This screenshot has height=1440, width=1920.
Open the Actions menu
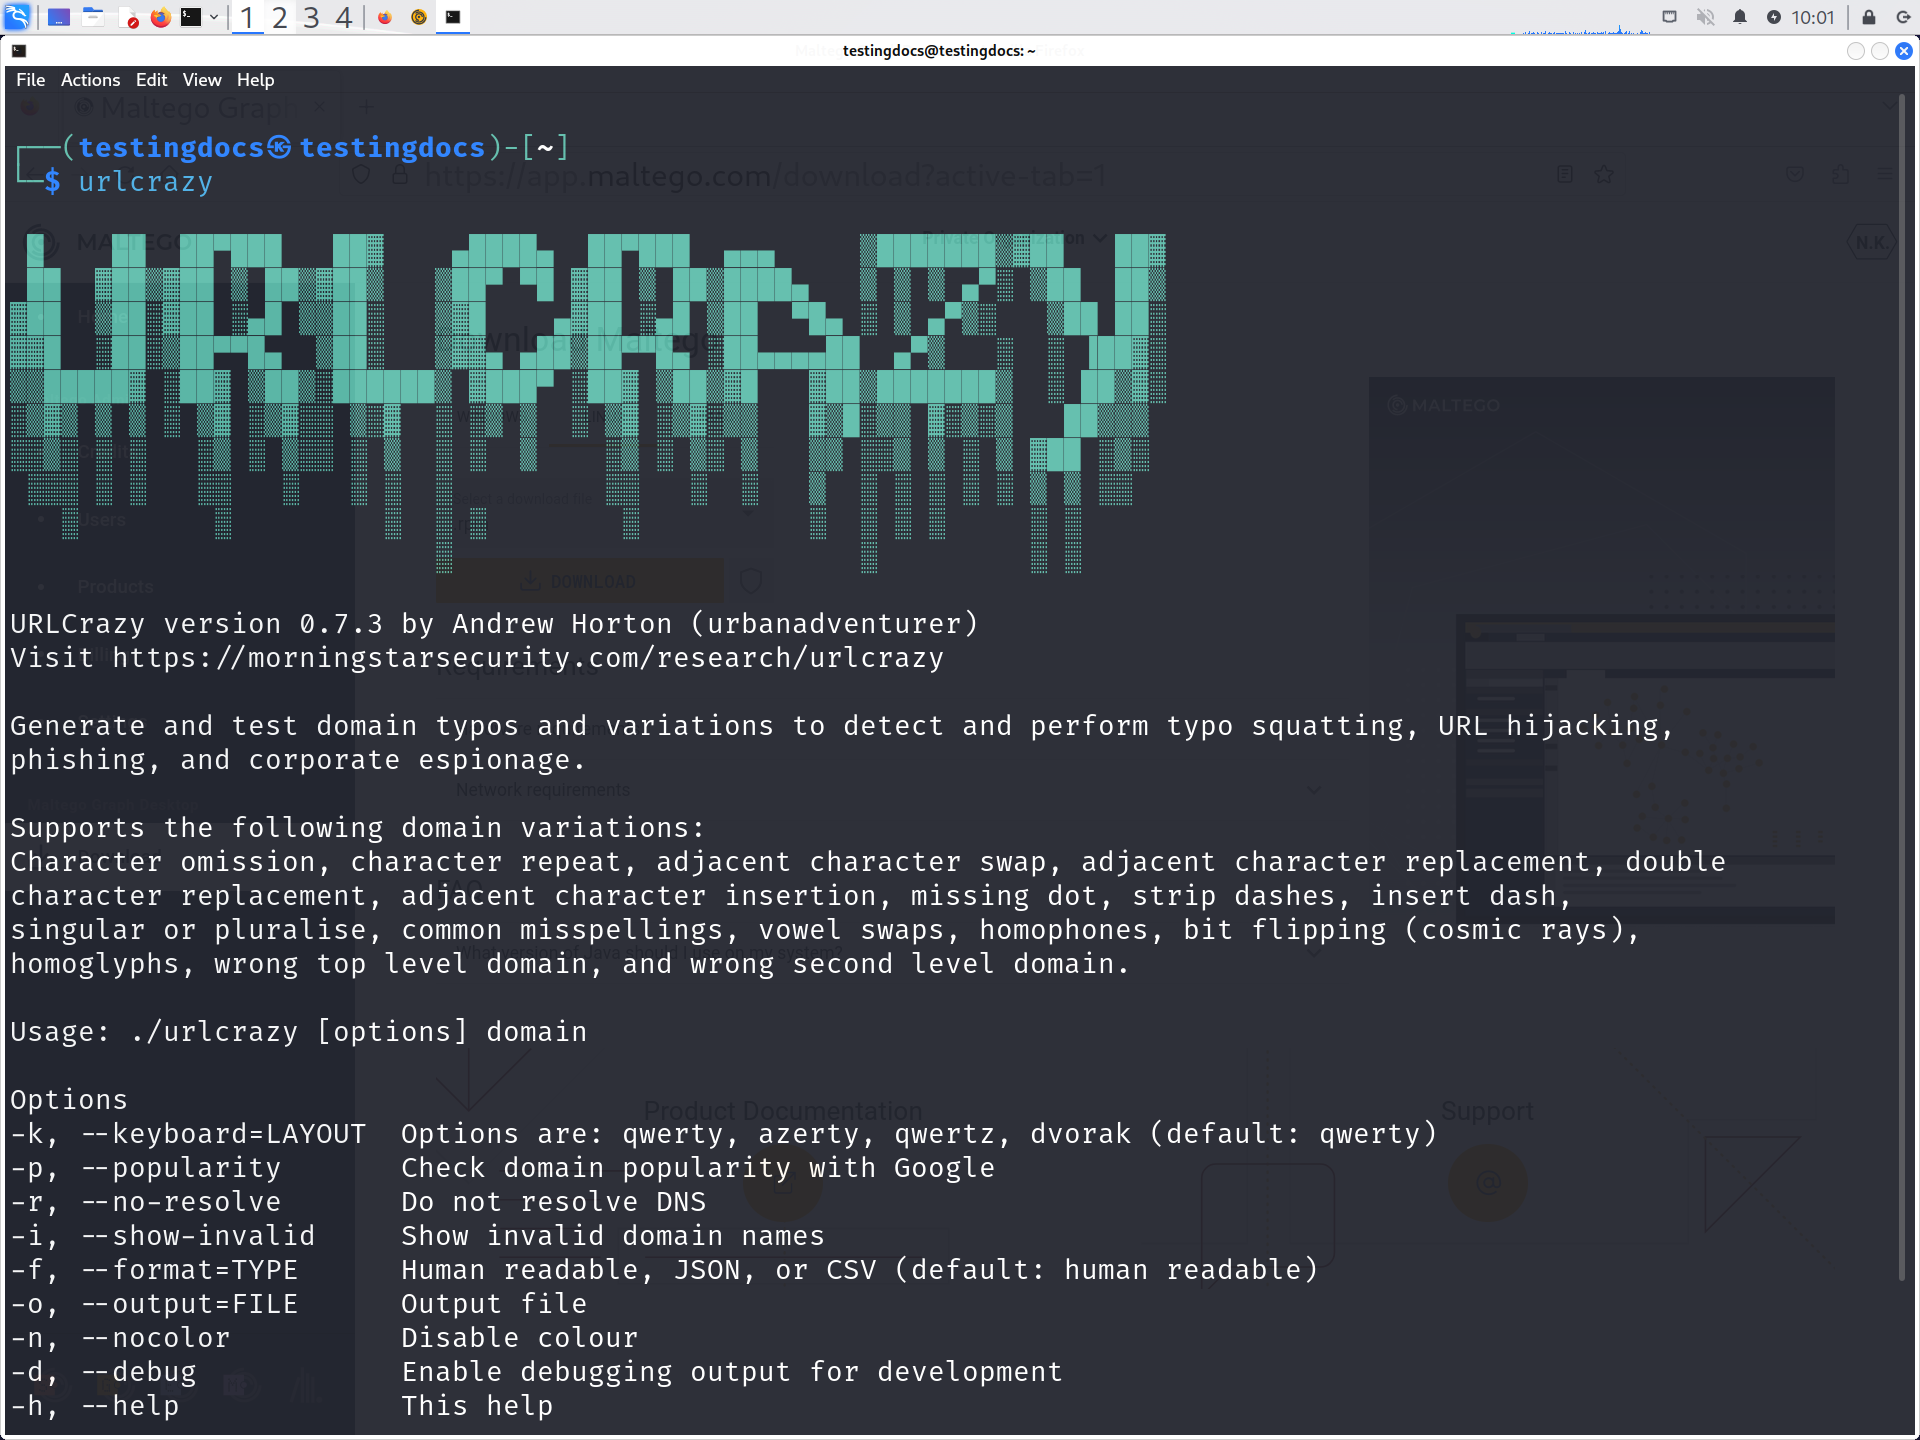(x=90, y=80)
